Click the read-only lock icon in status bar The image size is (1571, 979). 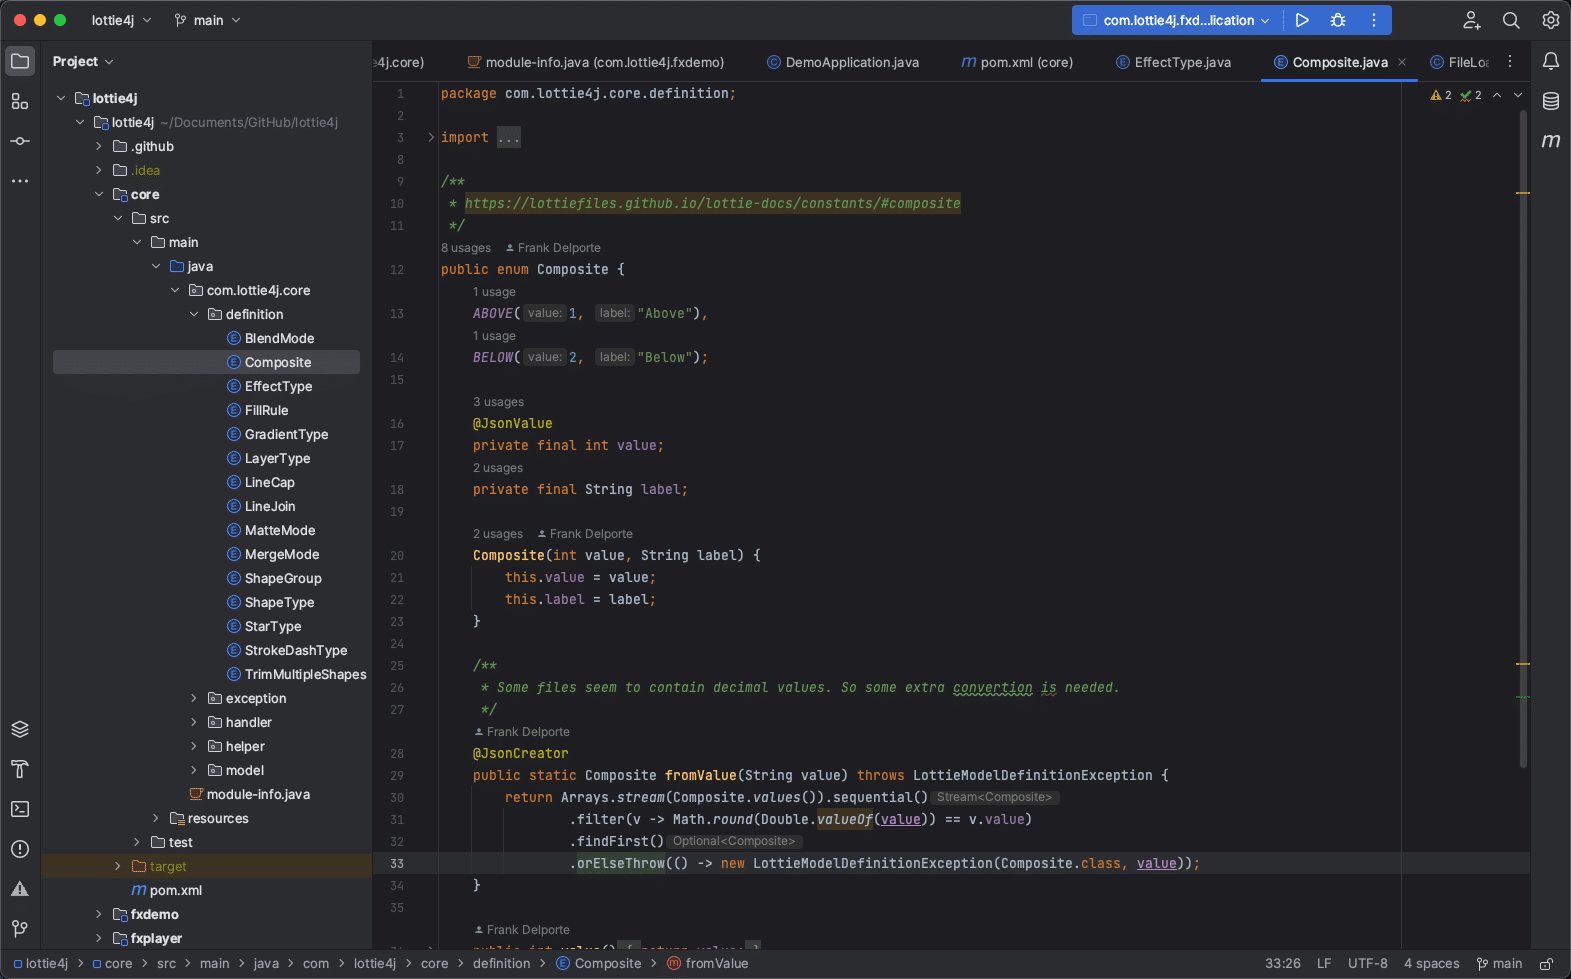(1546, 964)
